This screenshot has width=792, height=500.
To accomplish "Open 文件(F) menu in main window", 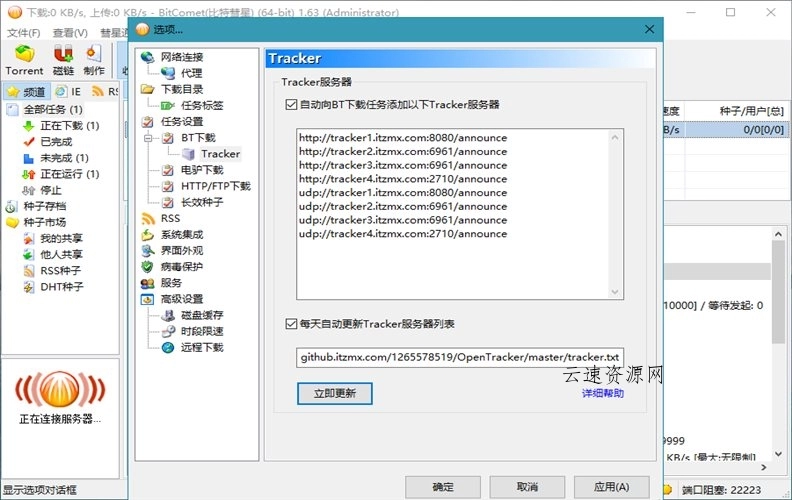I will point(23,33).
